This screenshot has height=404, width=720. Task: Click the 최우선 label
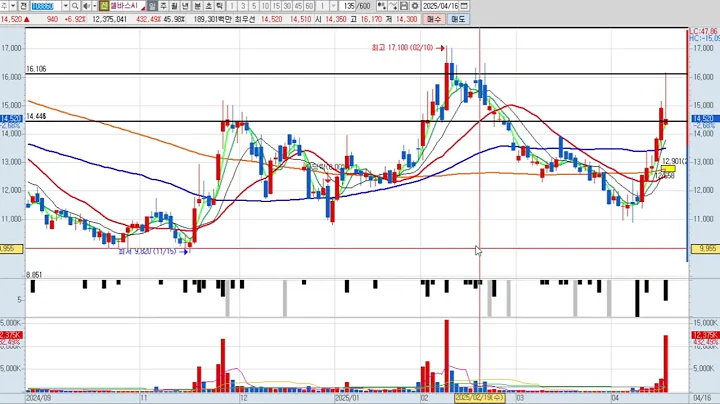pyautogui.click(x=245, y=19)
